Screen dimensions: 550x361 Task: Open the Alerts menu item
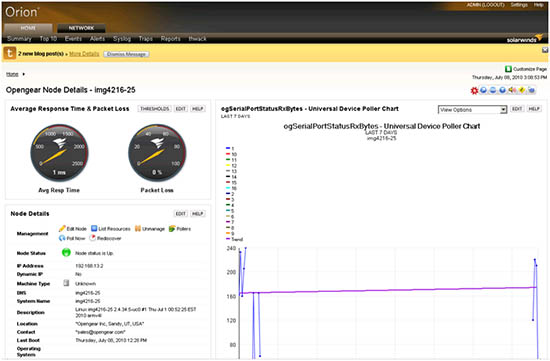tap(97, 39)
